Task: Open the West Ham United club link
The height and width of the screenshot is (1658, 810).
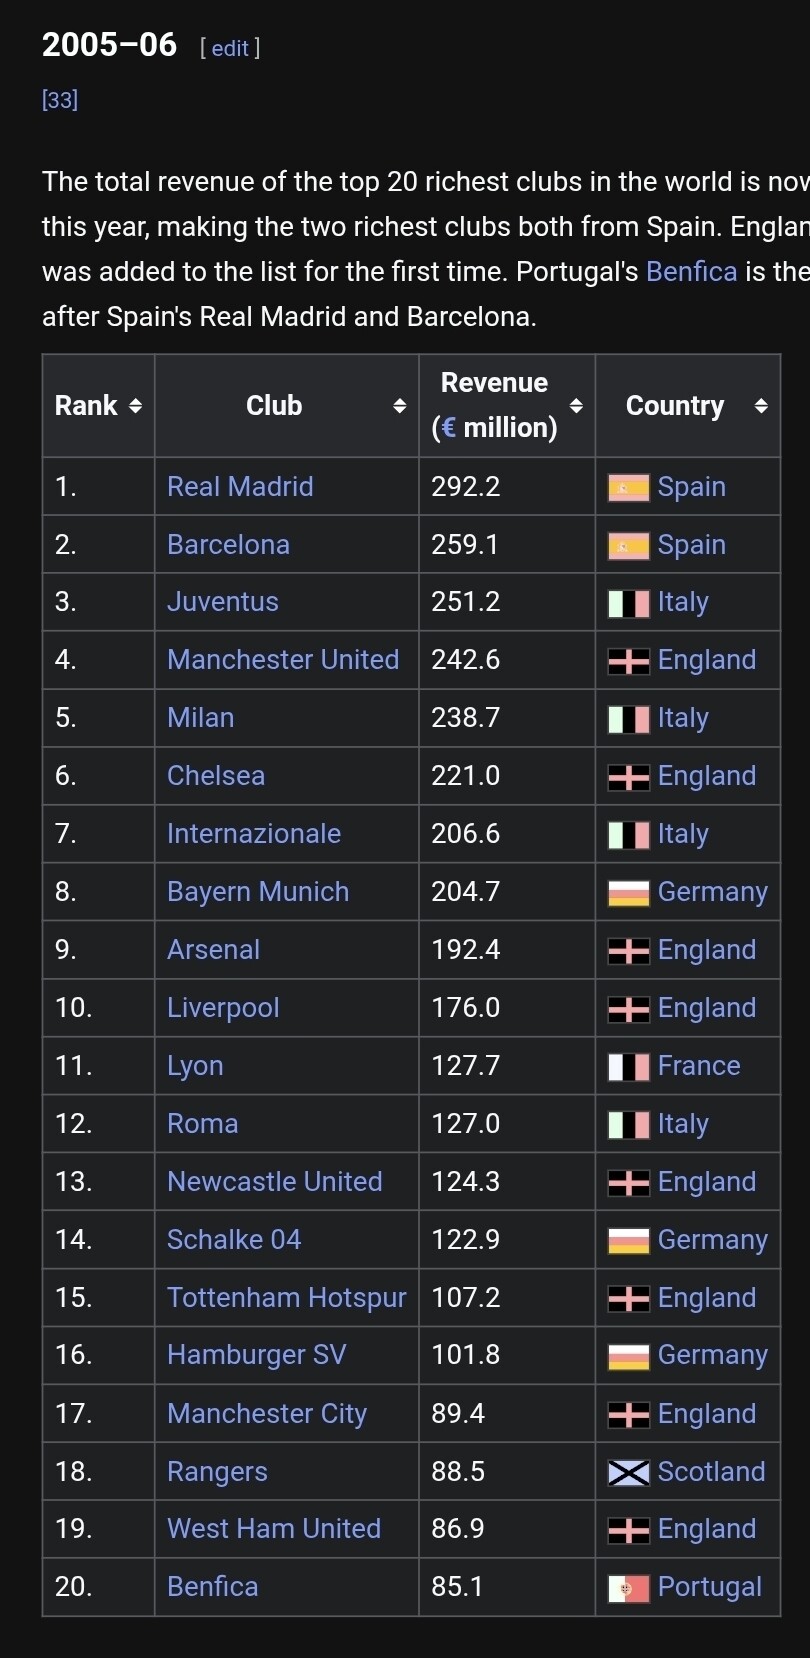Action: coord(274,1529)
